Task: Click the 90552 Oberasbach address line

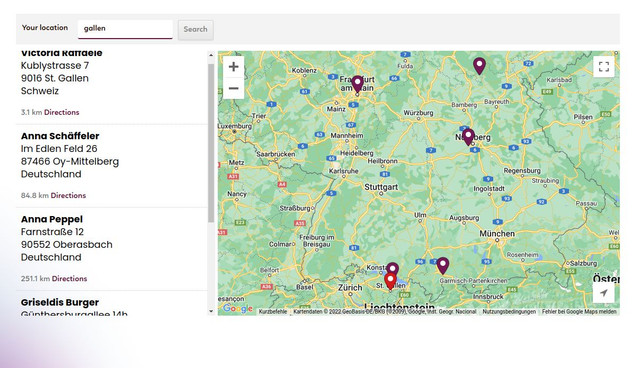Action: click(x=67, y=245)
